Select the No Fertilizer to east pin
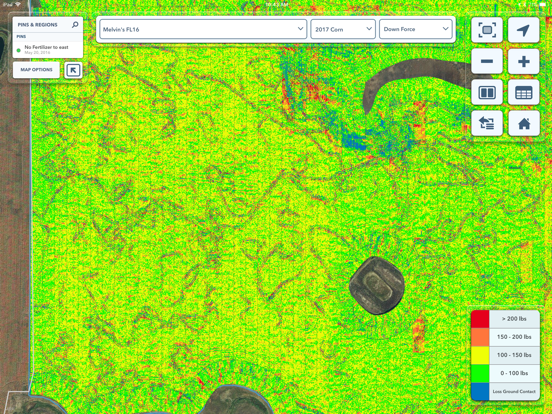The width and height of the screenshot is (552, 414). [48, 50]
